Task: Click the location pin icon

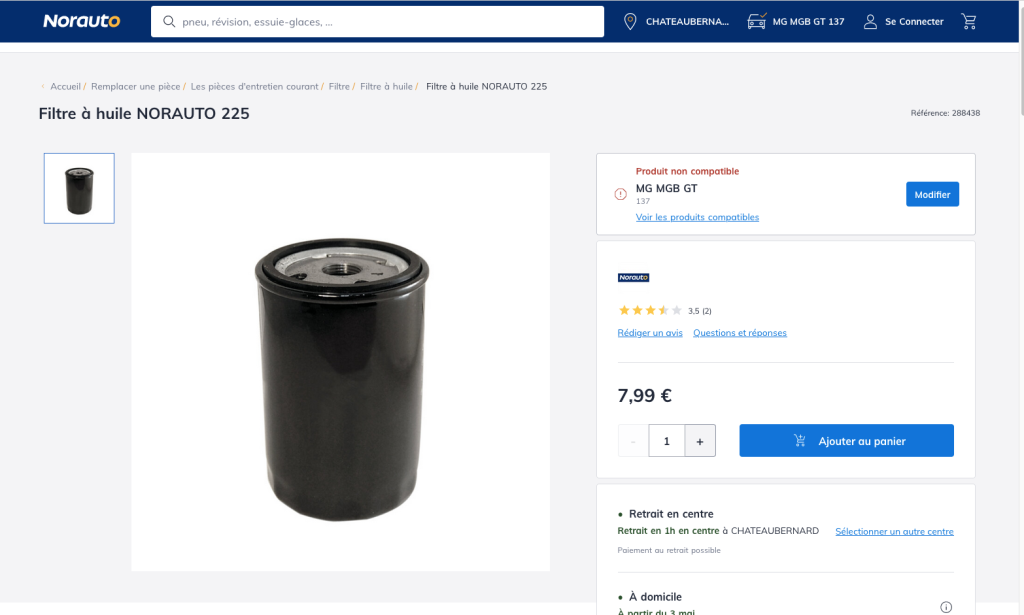Action: tap(630, 22)
